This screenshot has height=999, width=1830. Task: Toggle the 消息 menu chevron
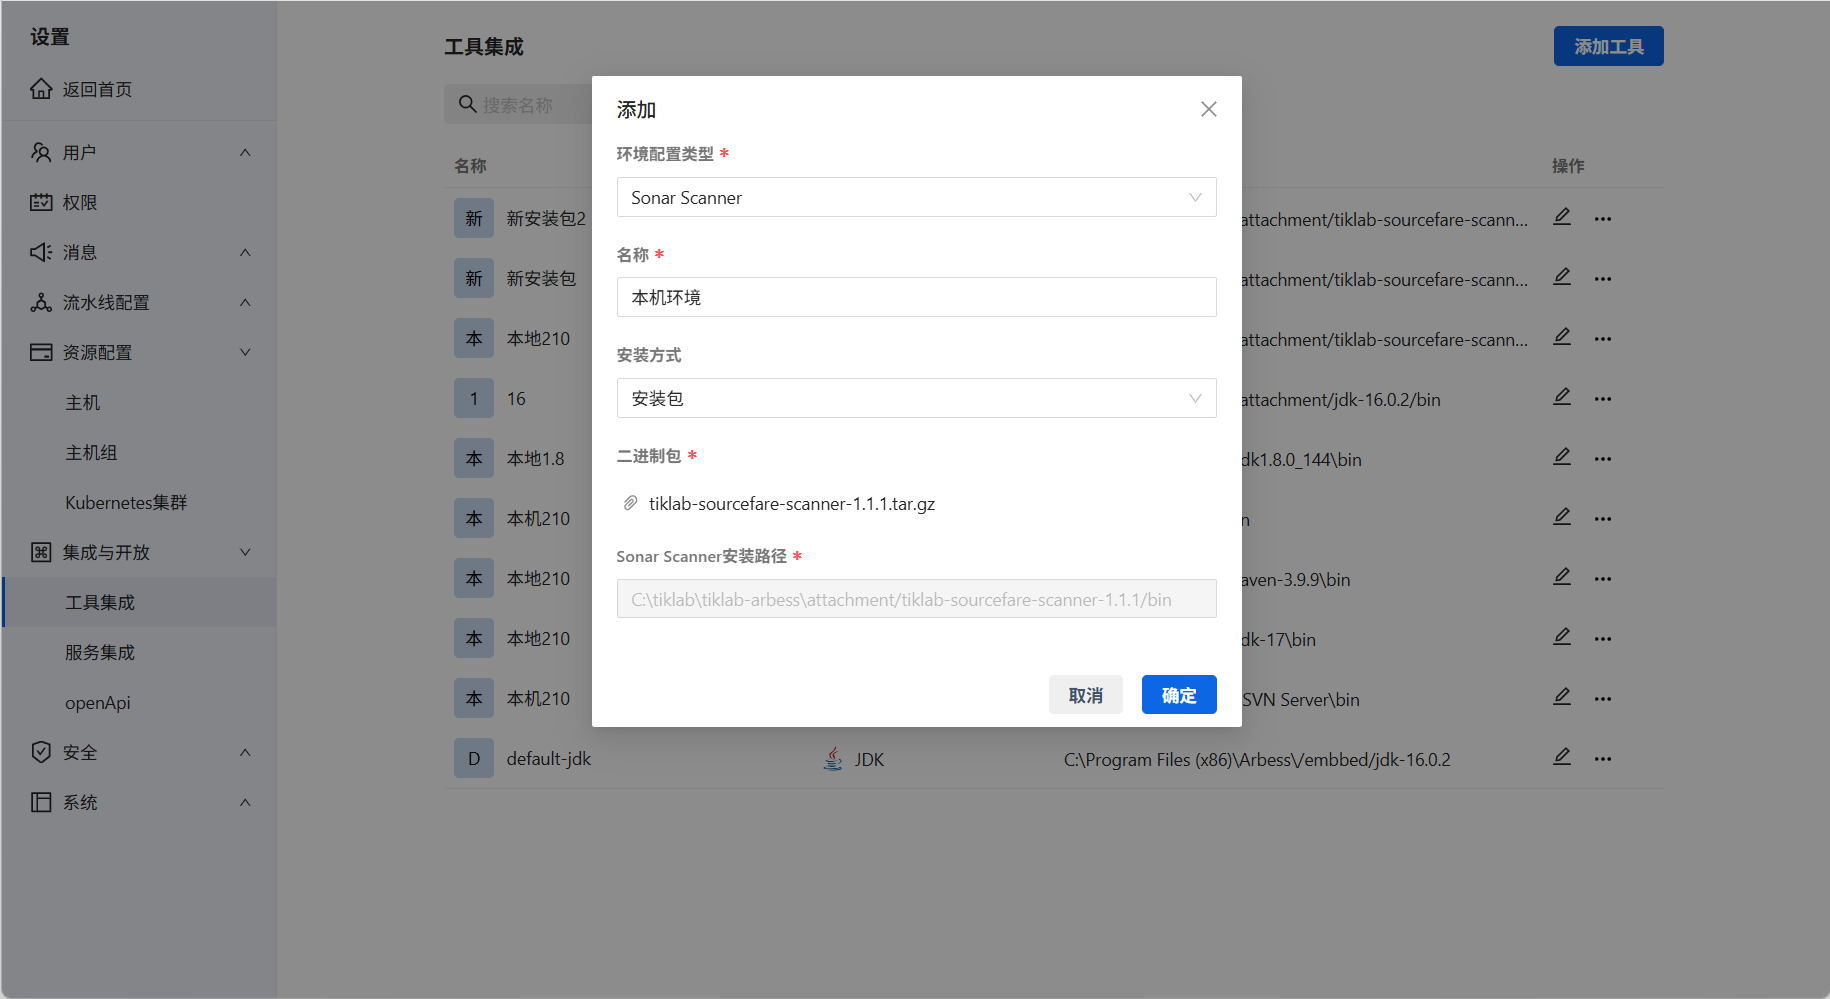coord(245,252)
